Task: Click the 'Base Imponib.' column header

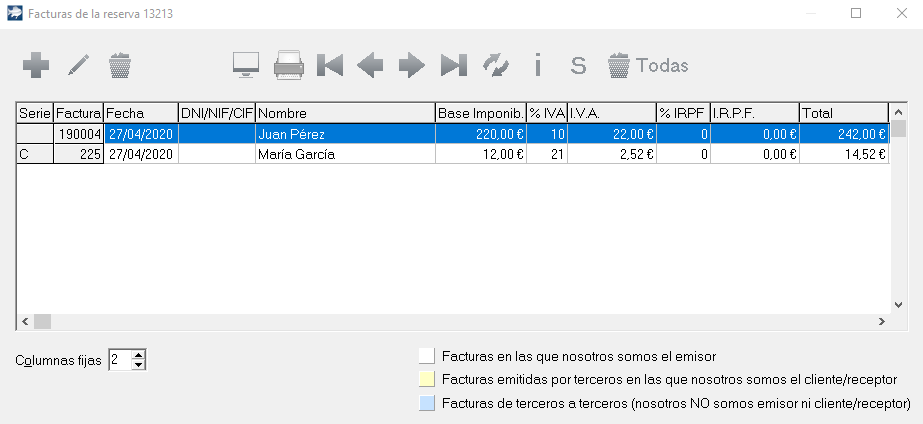Action: 481,113
